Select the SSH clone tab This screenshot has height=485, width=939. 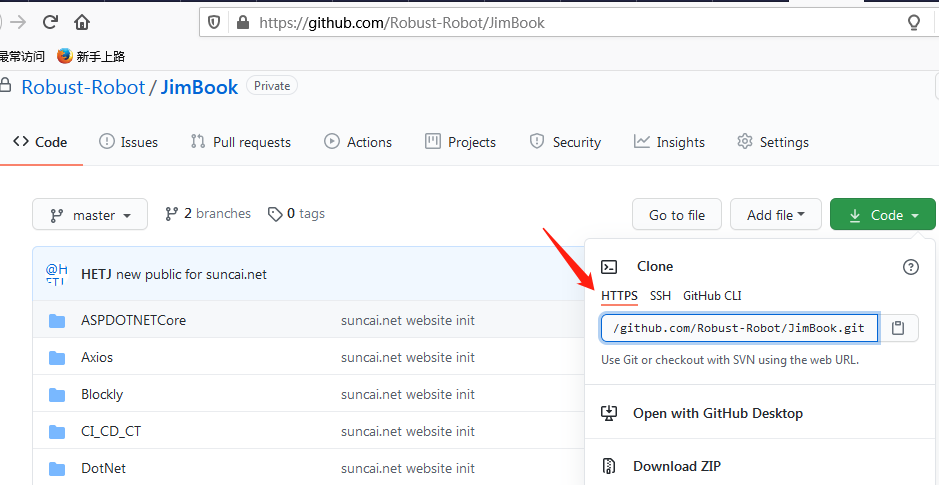click(661, 296)
